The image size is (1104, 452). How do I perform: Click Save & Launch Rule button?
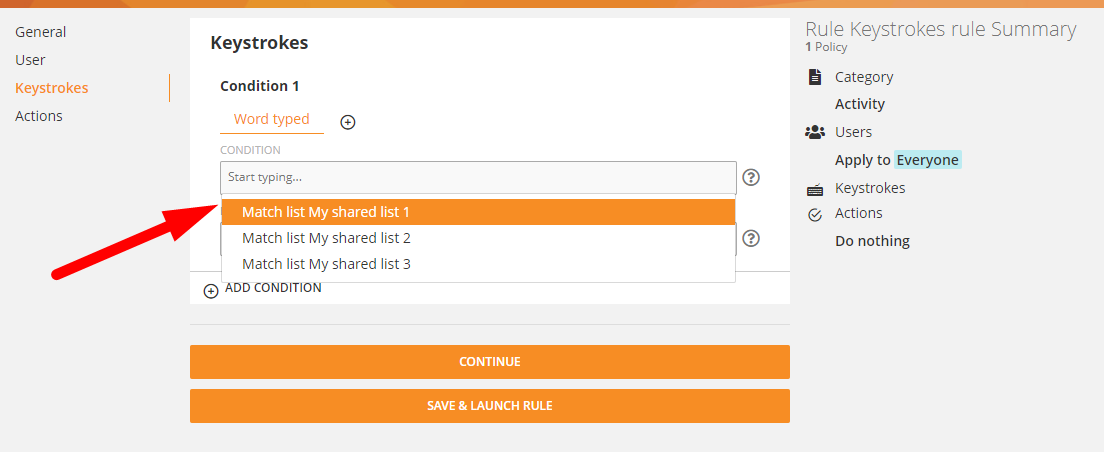[x=489, y=406]
